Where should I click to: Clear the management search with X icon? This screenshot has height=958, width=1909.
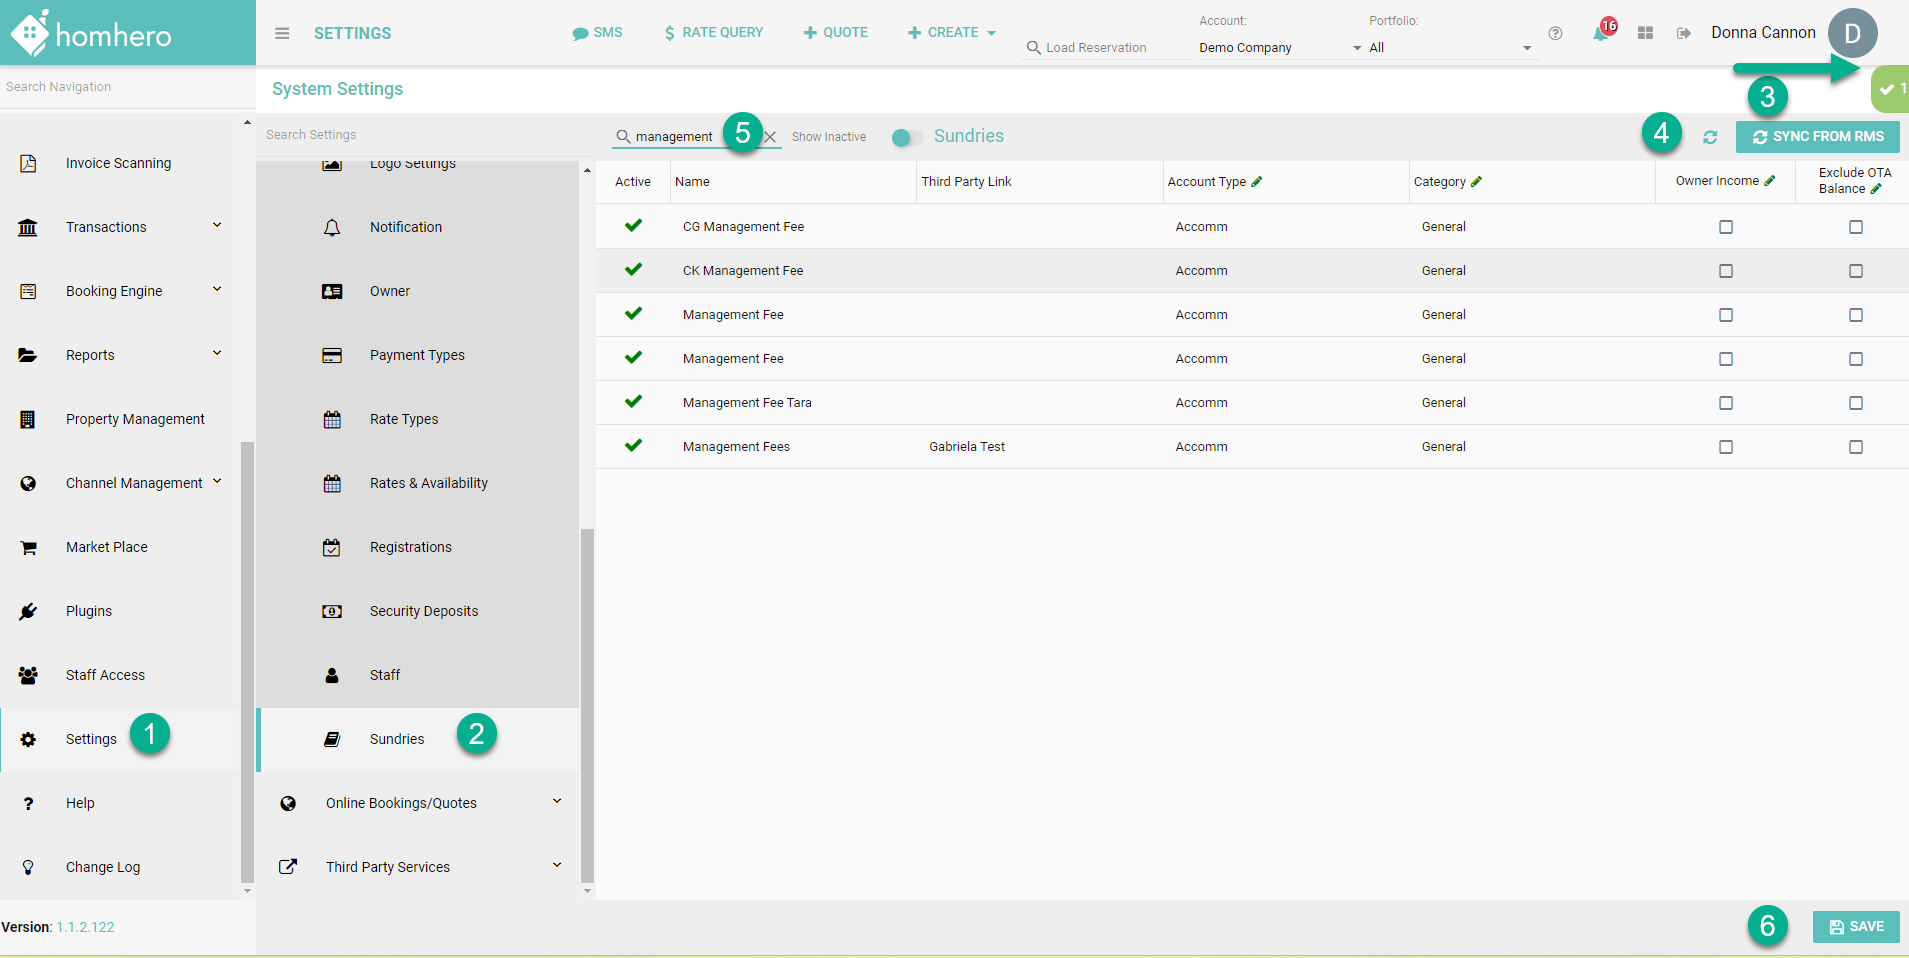tap(770, 137)
